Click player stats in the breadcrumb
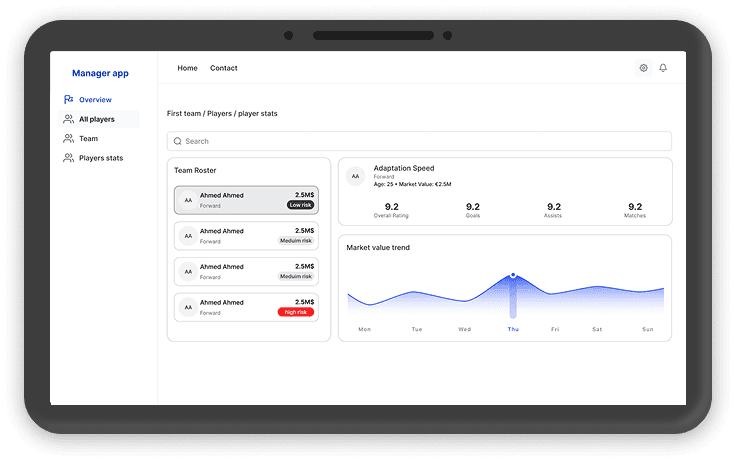Viewport: 736px width, 462px height. (258, 114)
